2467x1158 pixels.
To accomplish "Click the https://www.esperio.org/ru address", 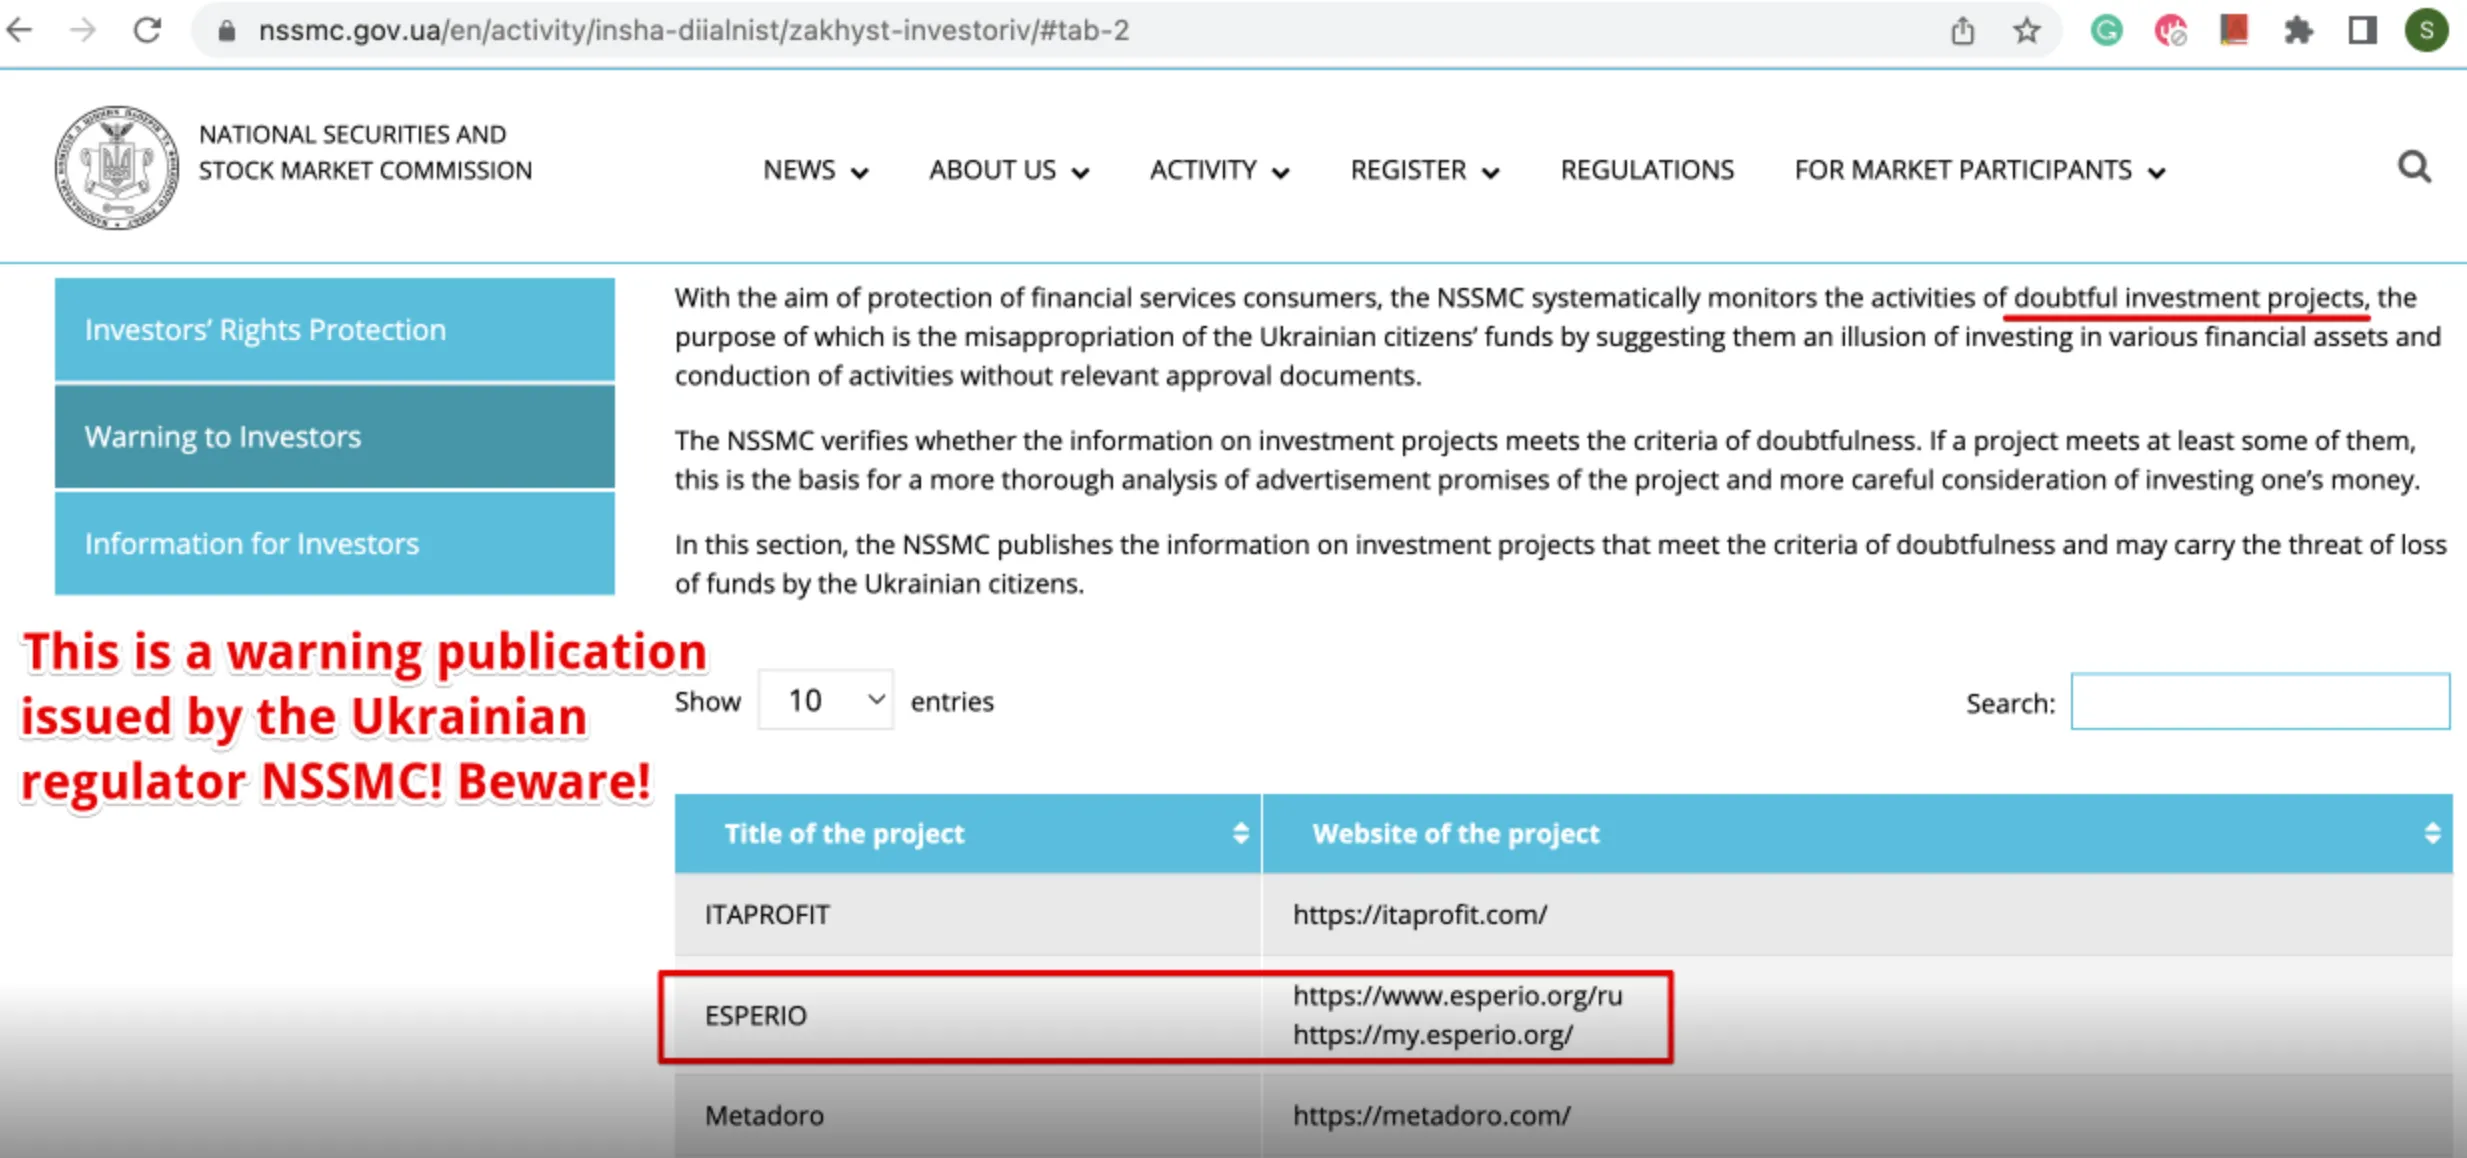I will coord(1457,996).
